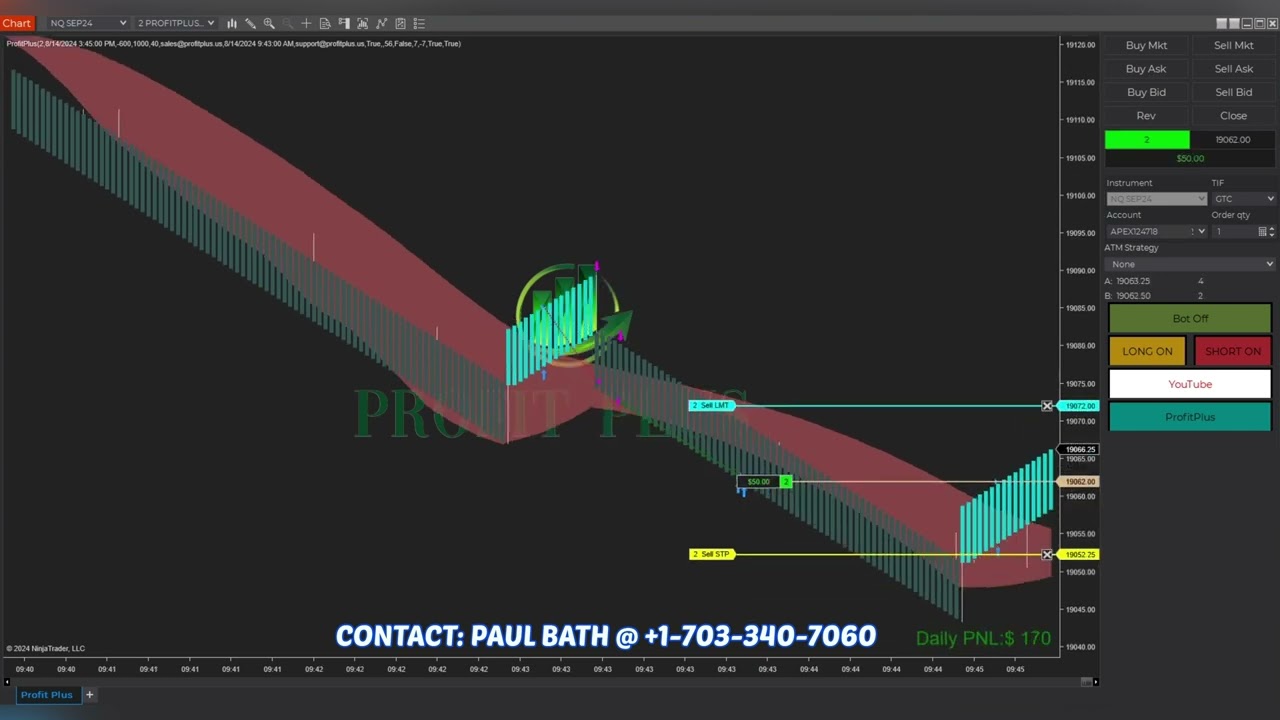
Task: Decrease order quantity with down arrow
Action: coord(1271,234)
